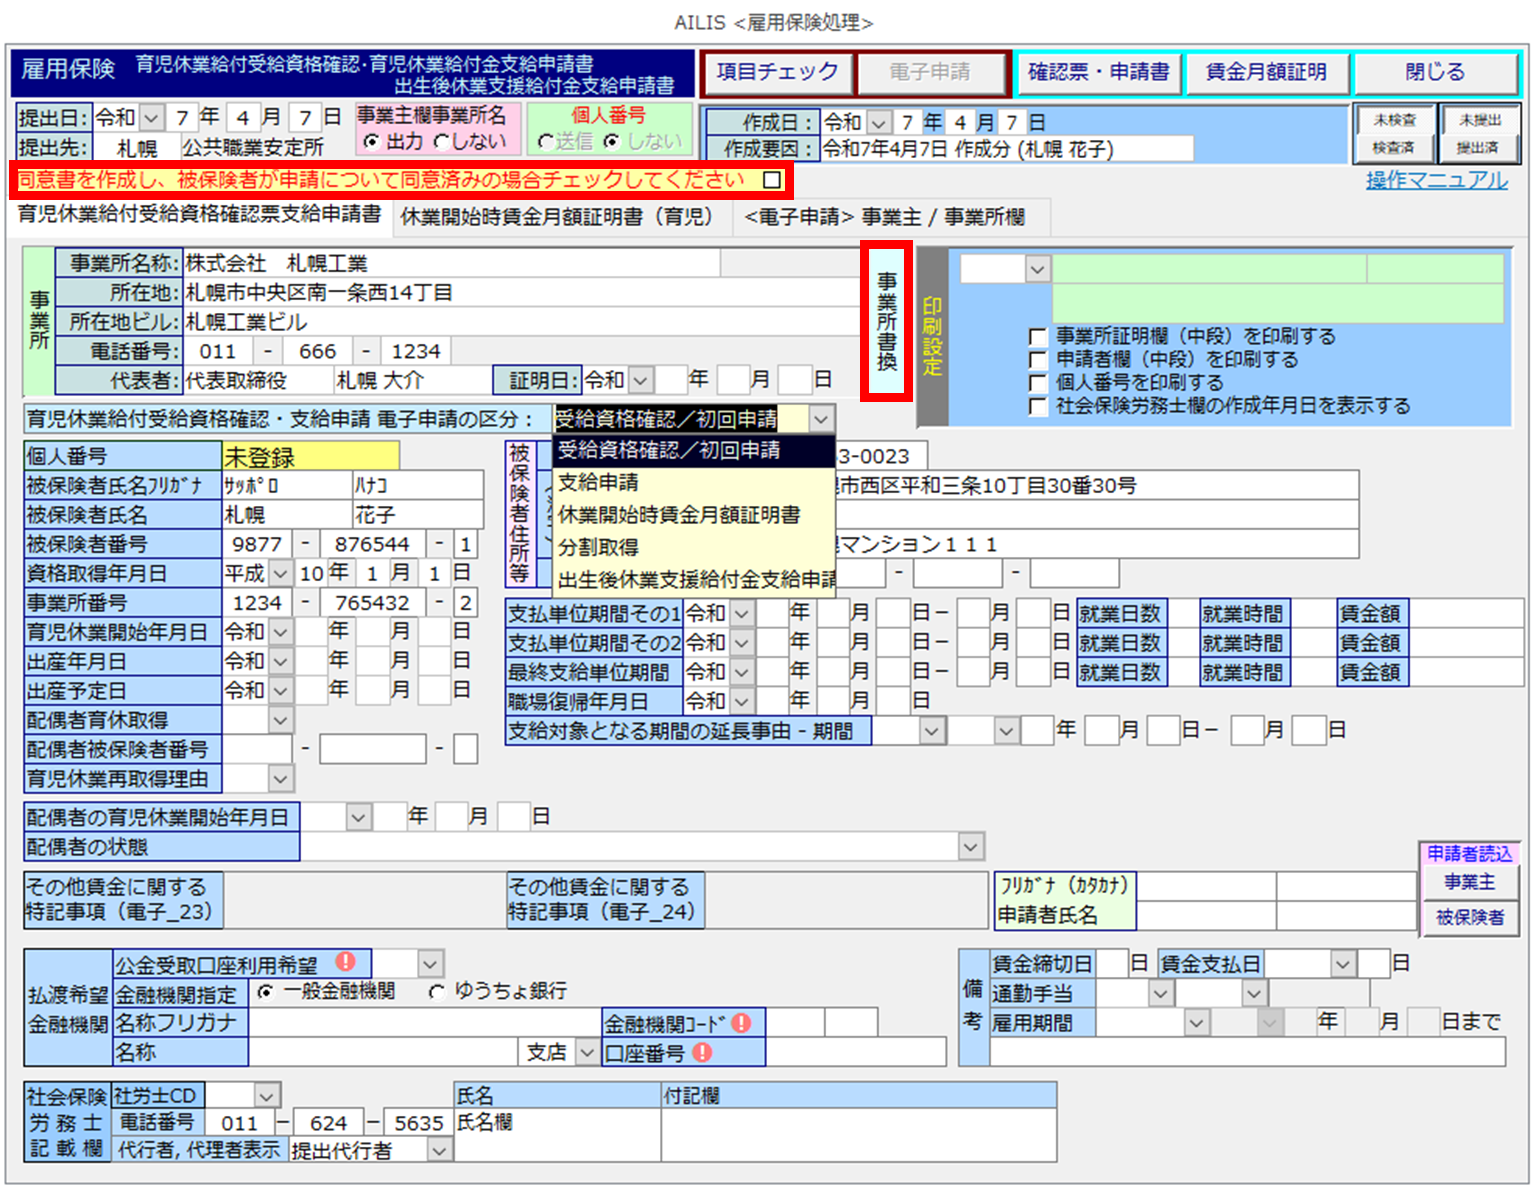Click the red exclamation icon beside 口座番号
Screen dimensions: 1536x1189
703,1052
